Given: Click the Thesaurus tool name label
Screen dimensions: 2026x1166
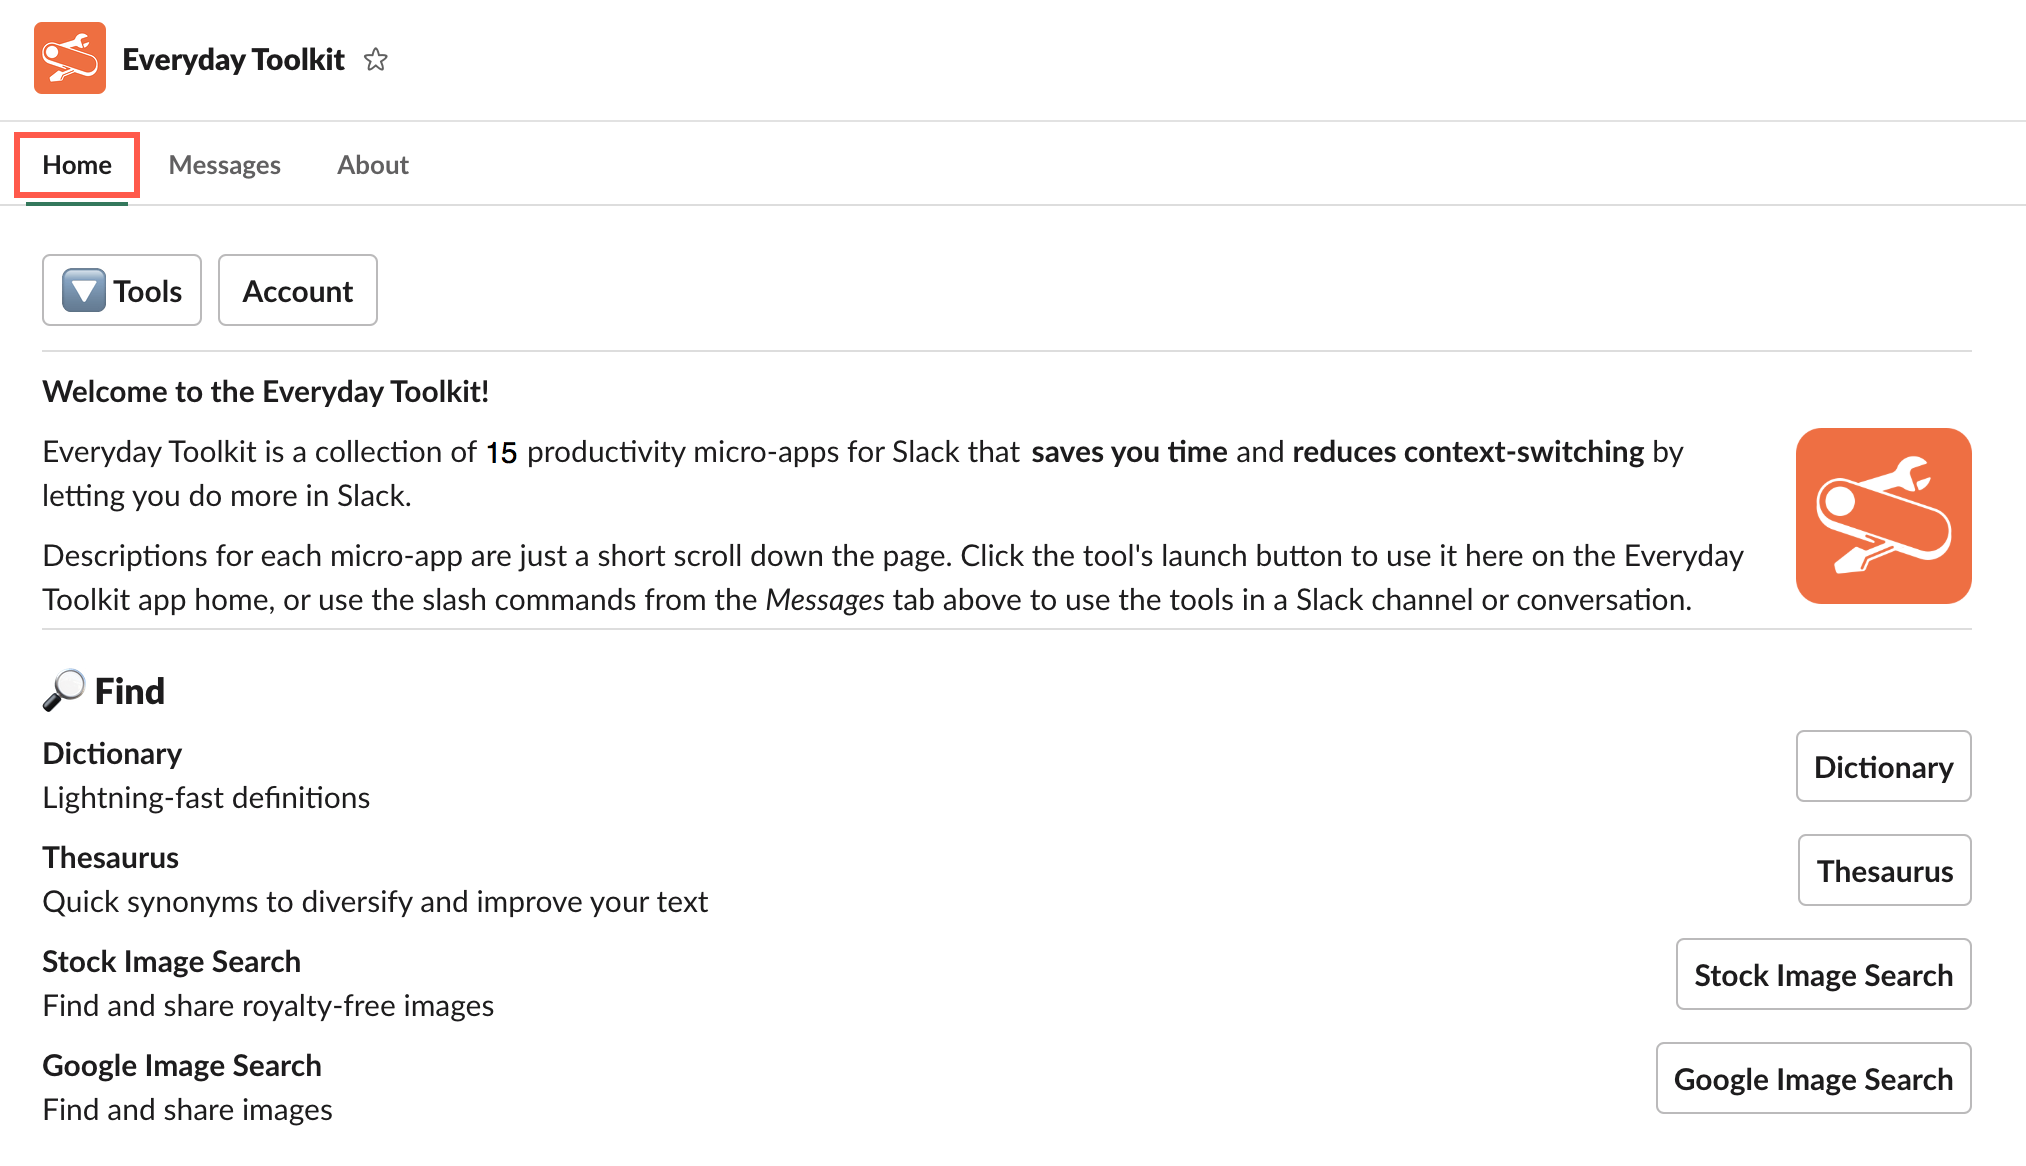Looking at the screenshot, I should 110,857.
